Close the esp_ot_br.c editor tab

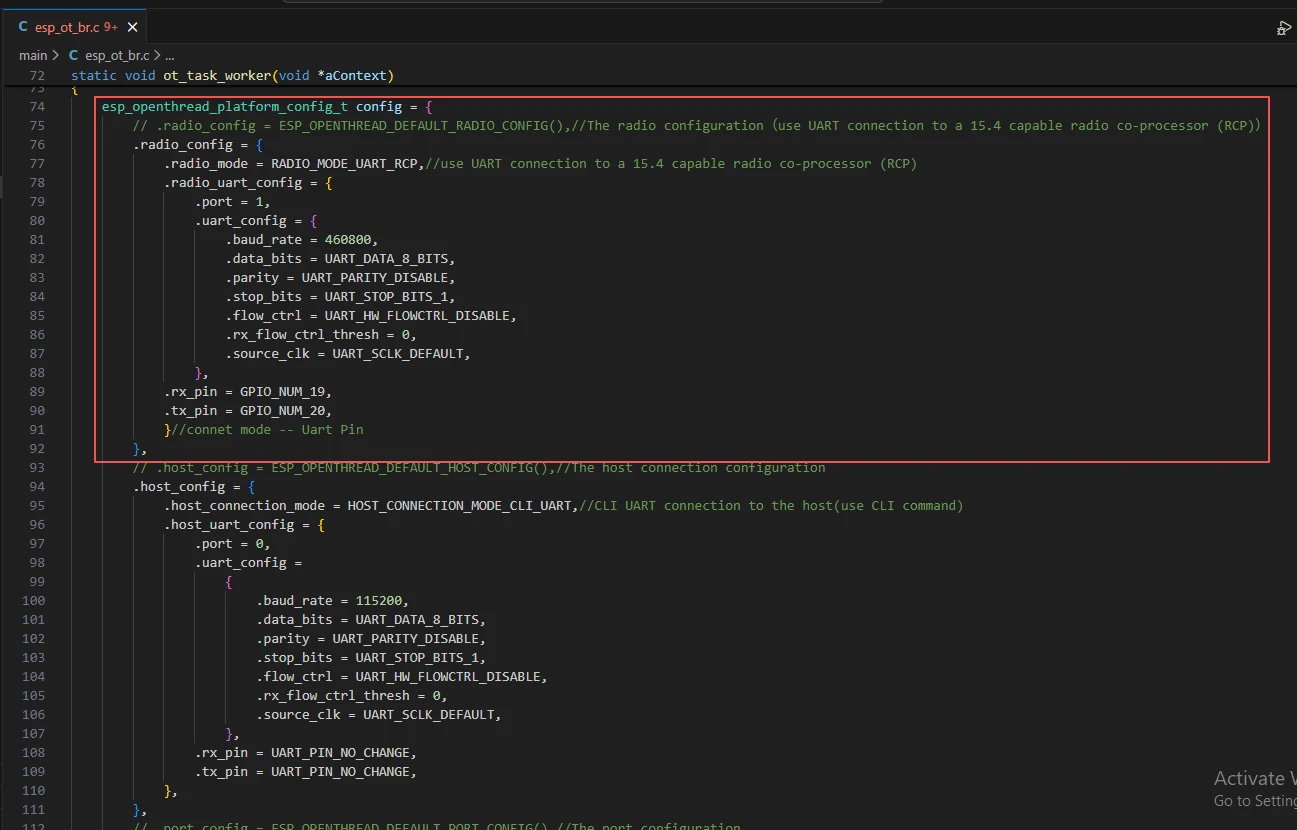pyautogui.click(x=132, y=27)
